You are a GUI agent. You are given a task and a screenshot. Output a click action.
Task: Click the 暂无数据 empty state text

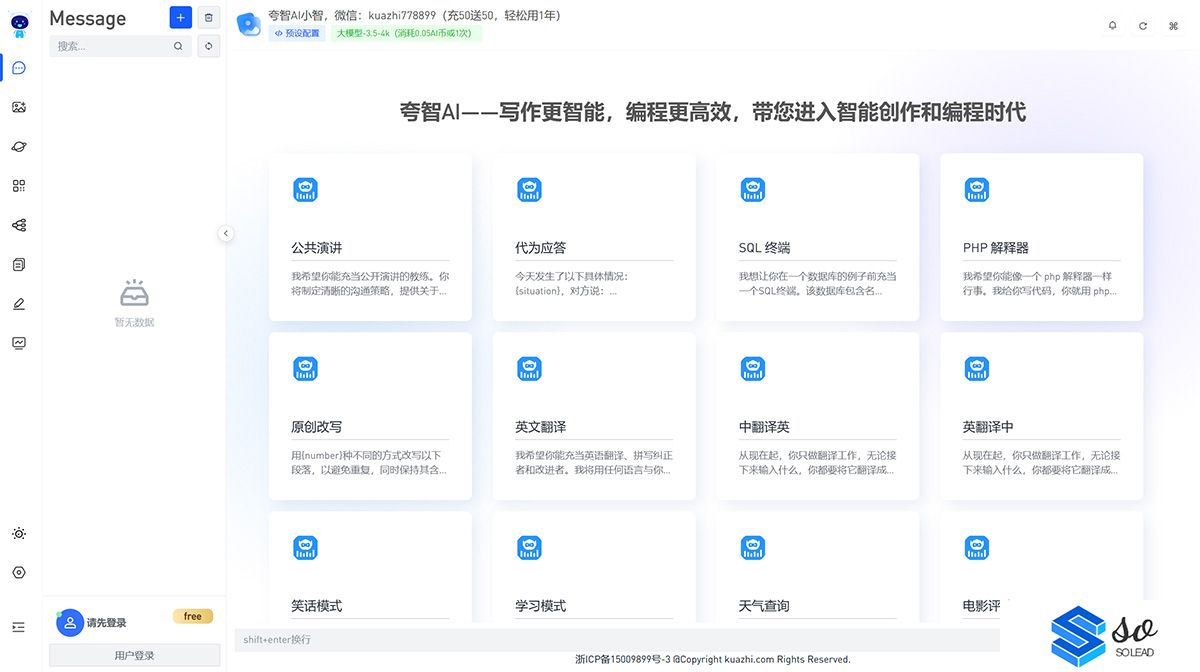pyautogui.click(x=134, y=323)
